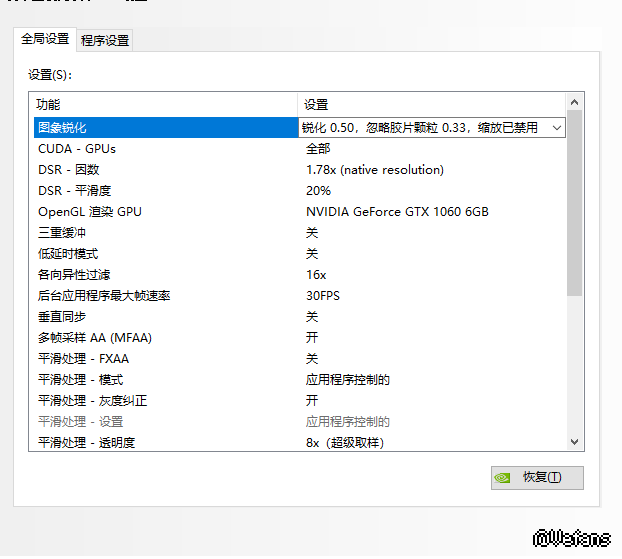622x559 pixels.
Task: Click 关 value for 三重缓冲
Action: coord(312,233)
